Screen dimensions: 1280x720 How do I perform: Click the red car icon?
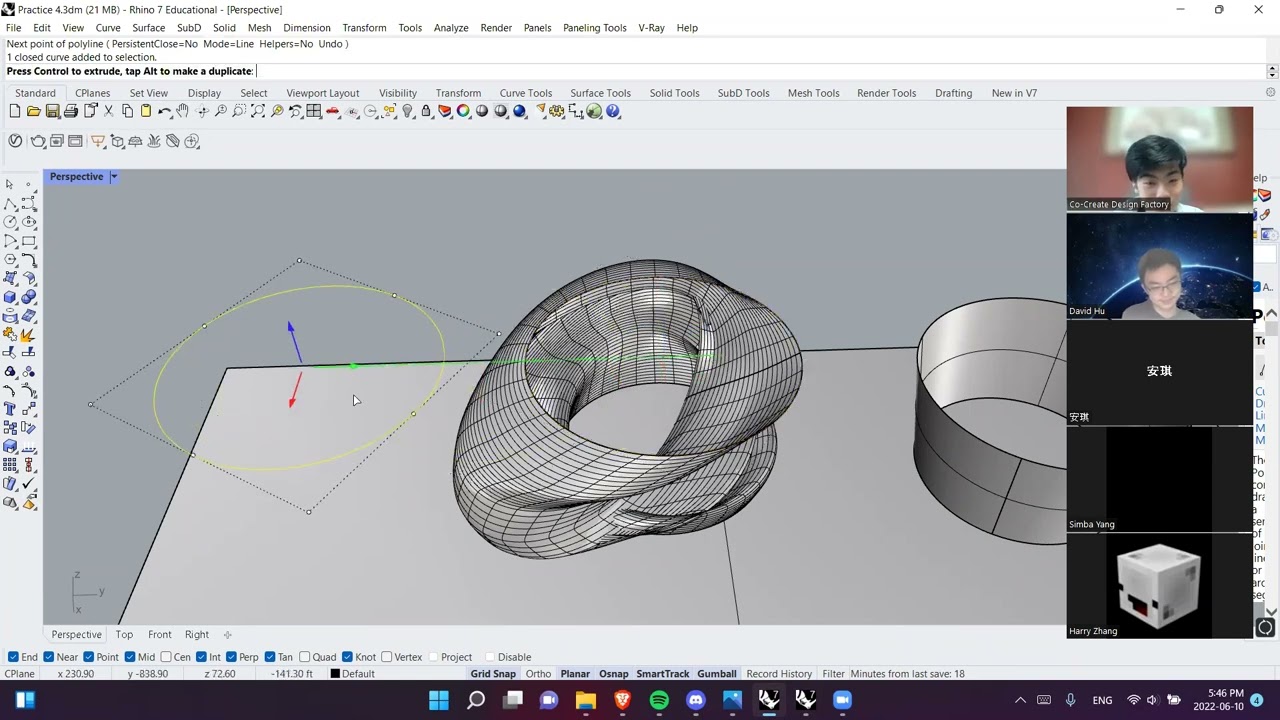pyautogui.click(x=332, y=111)
